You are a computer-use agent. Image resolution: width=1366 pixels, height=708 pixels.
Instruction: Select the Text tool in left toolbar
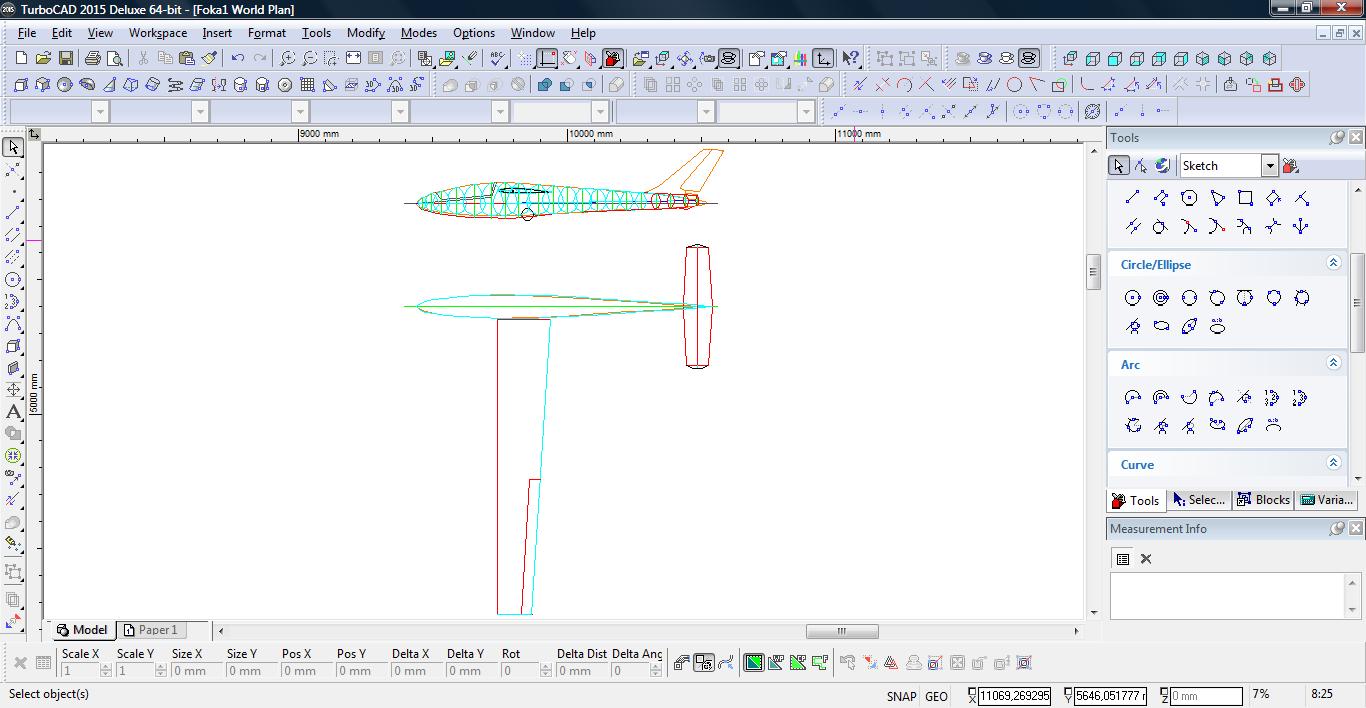pyautogui.click(x=13, y=412)
